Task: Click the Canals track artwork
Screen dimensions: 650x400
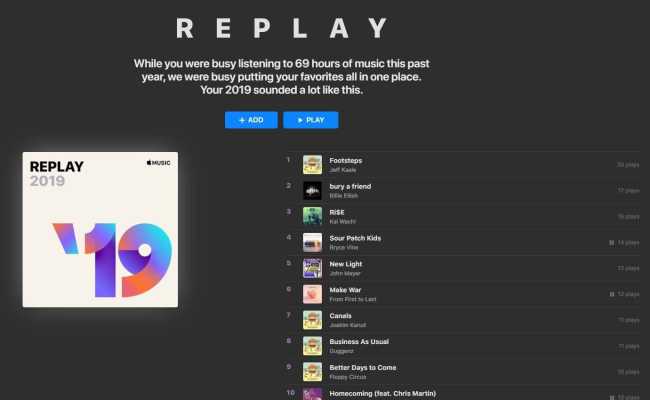Action: [312, 320]
